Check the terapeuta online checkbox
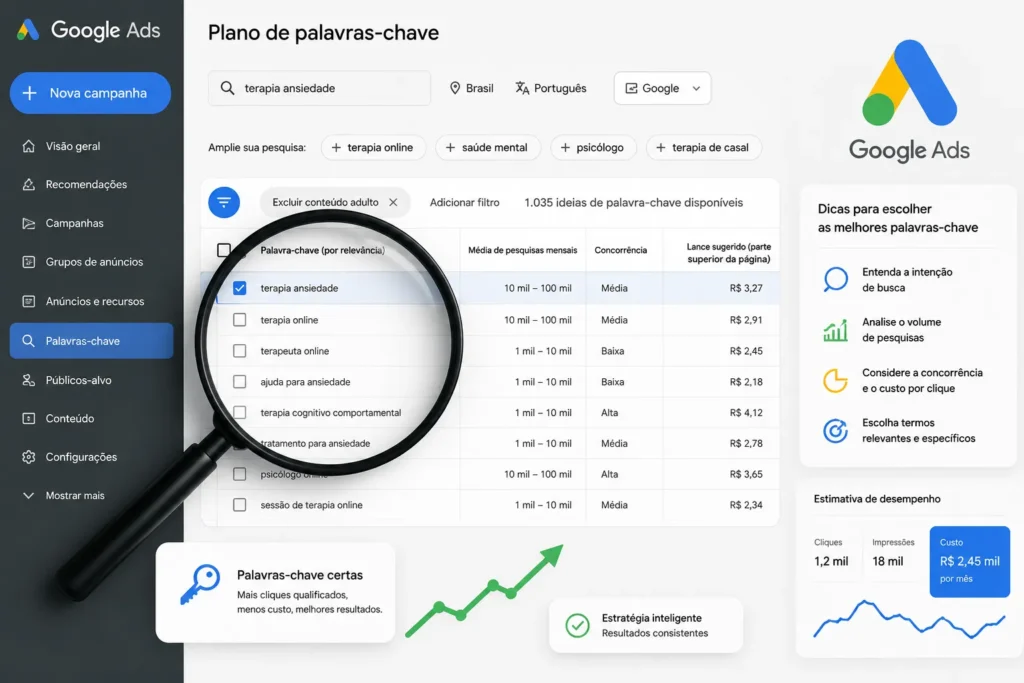Screen dimensions: 1024x683 240,351
